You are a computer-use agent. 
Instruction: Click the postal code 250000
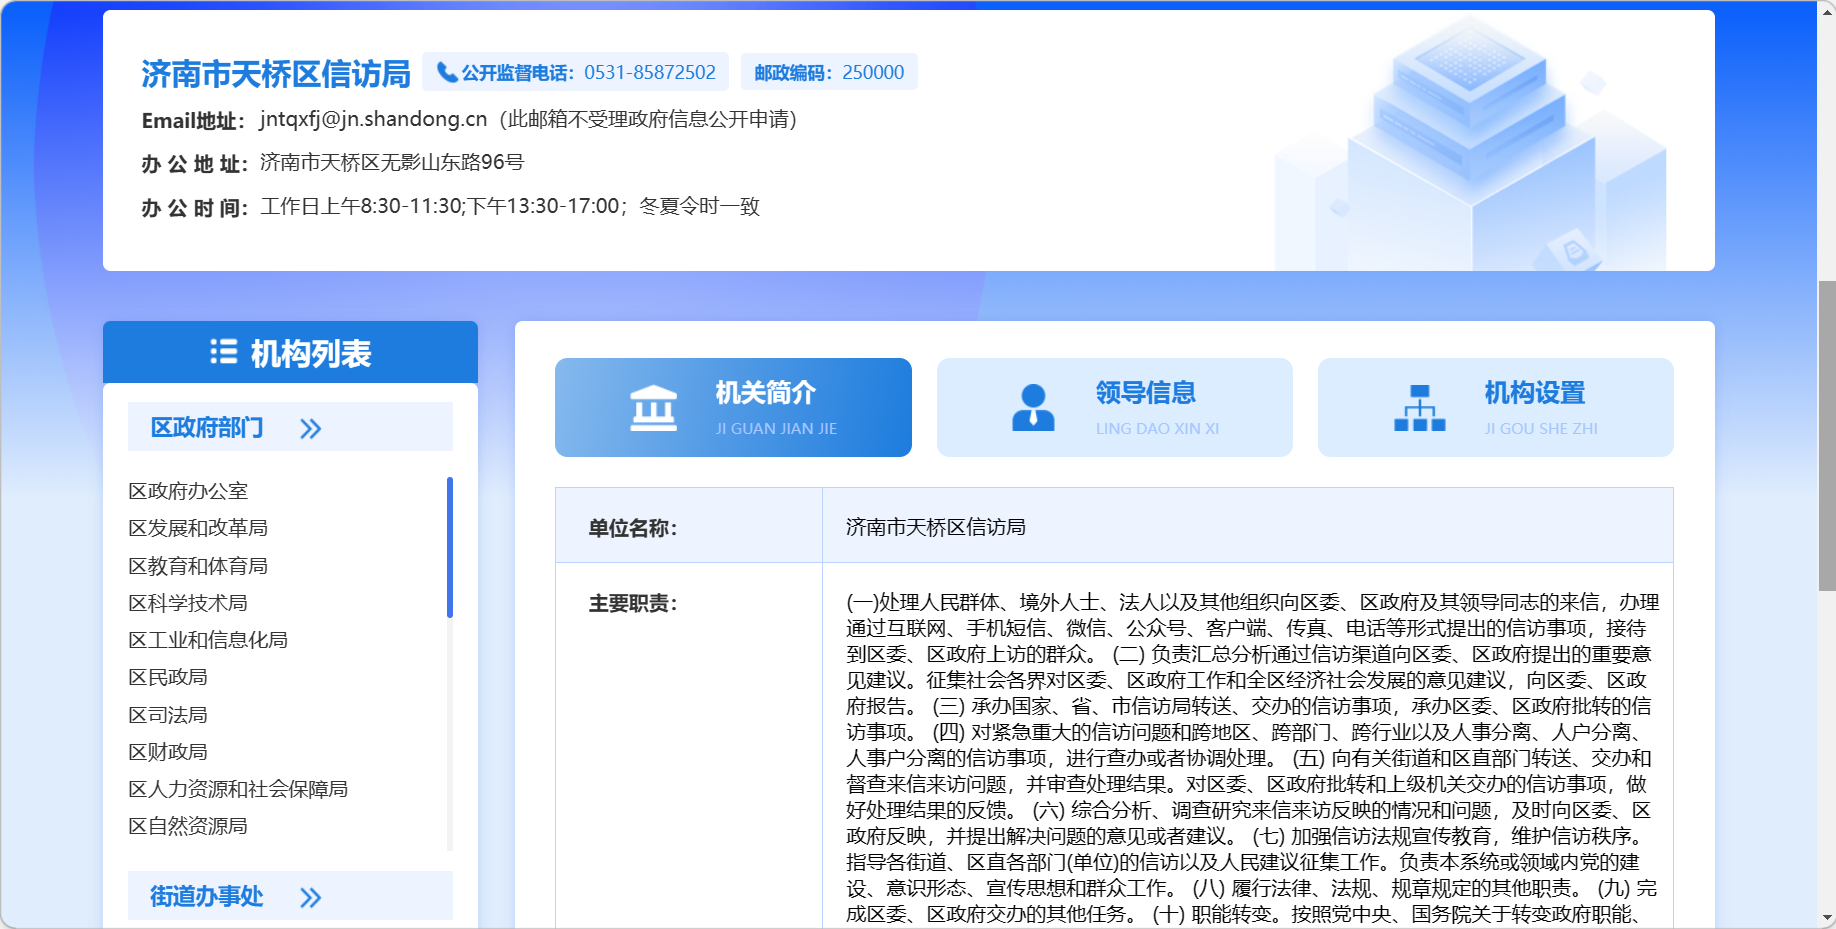coord(873,72)
